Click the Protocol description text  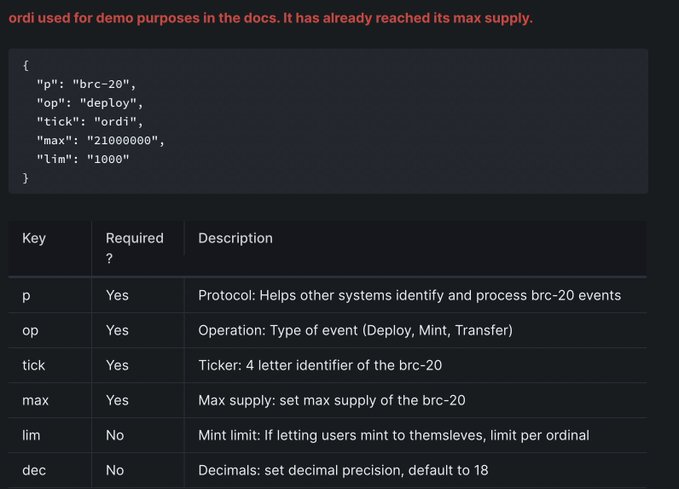[410, 295]
